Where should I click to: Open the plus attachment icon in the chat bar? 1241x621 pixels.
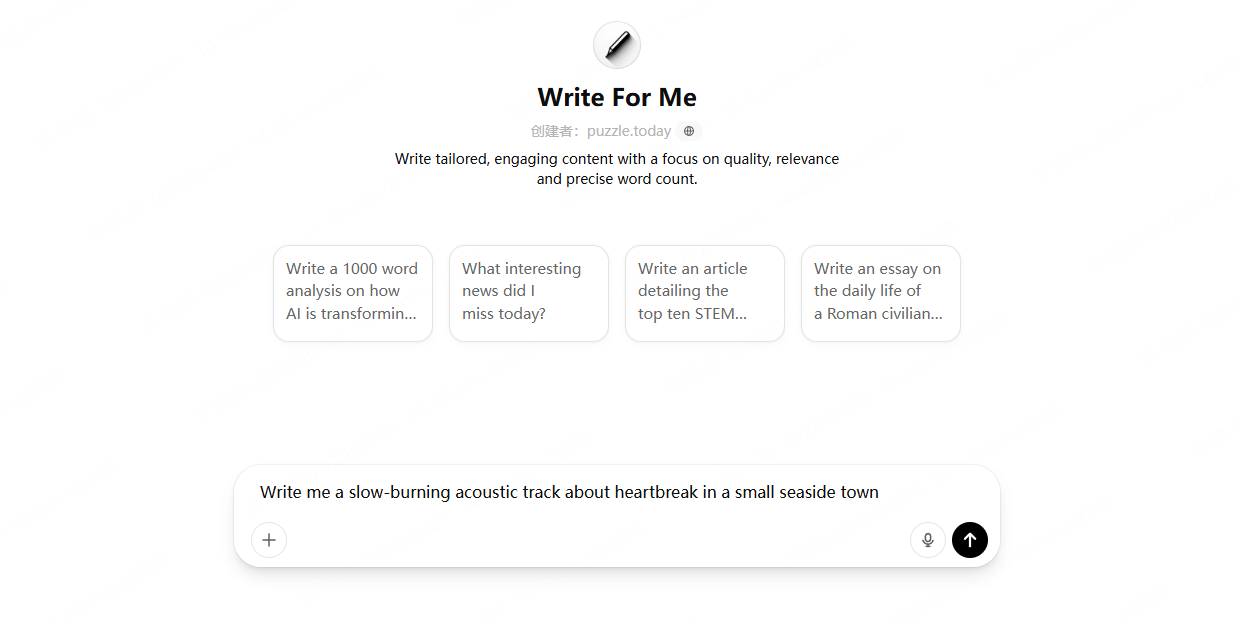268,540
